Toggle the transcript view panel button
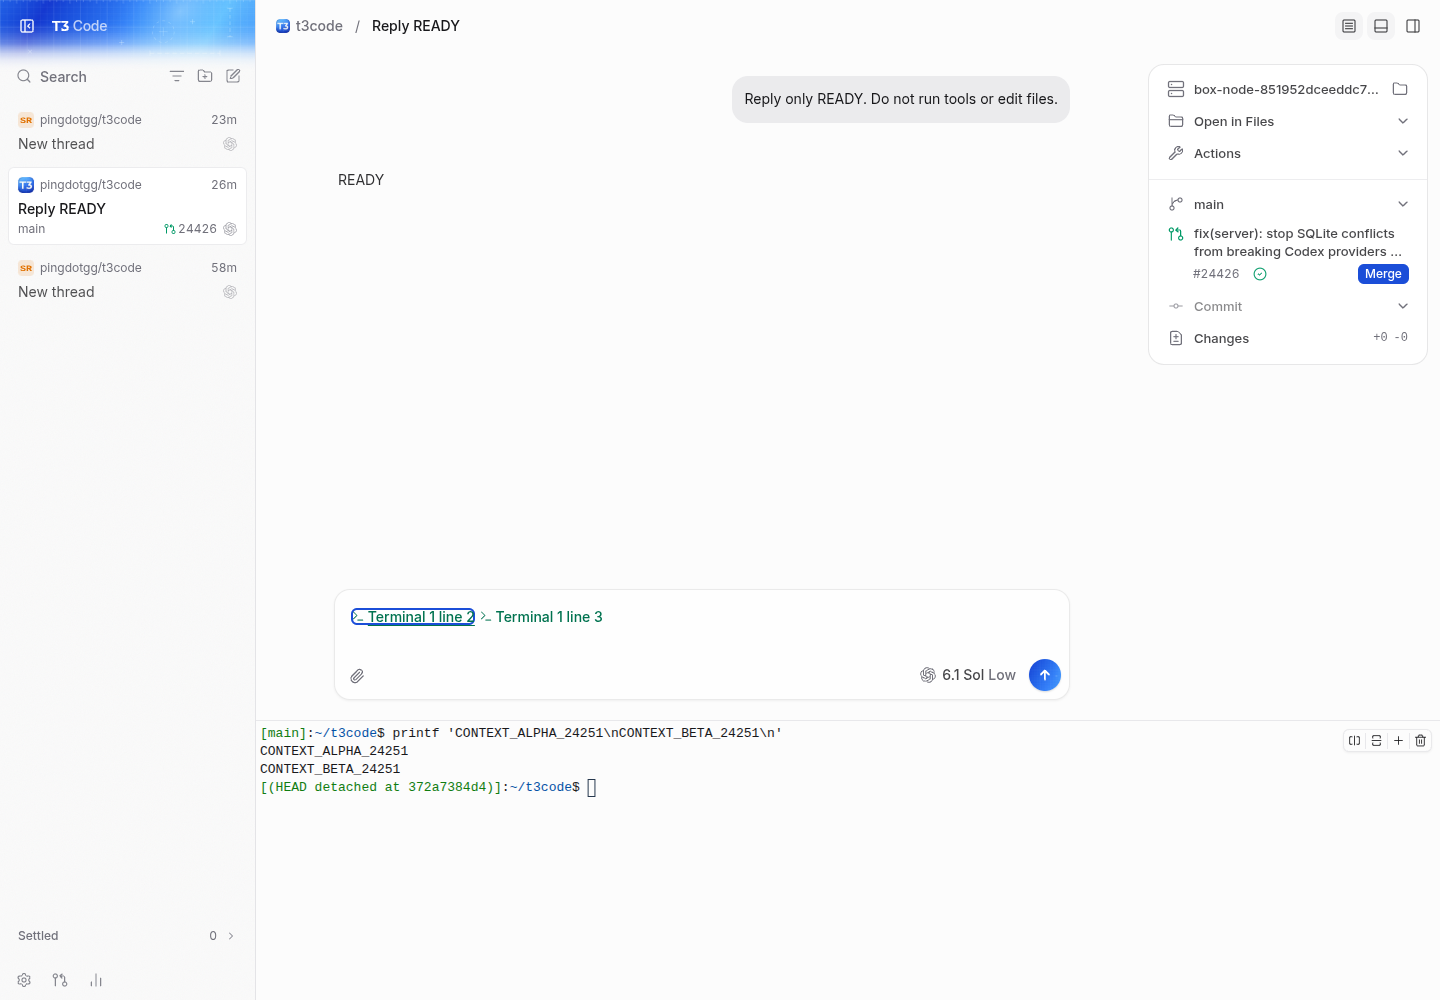This screenshot has width=1440, height=1000. click(x=1349, y=26)
